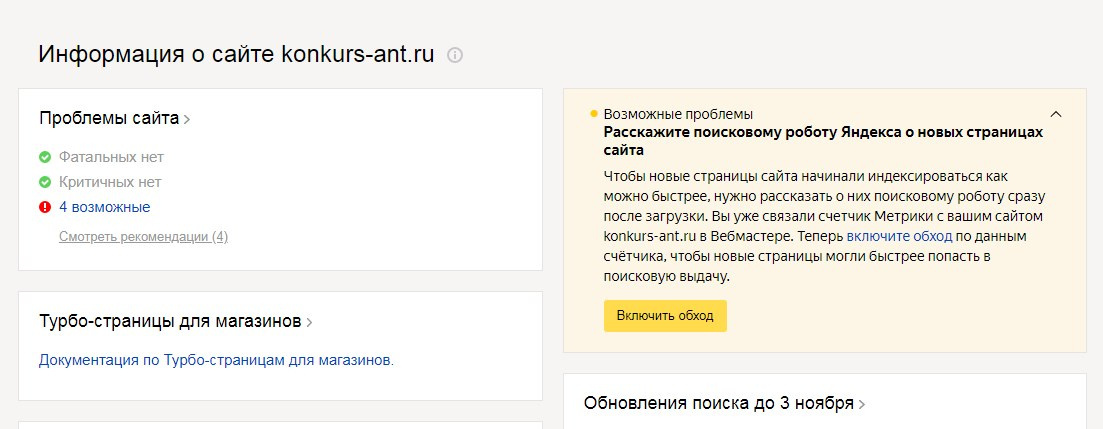Click the Фатальных нет status text
The width and height of the screenshot is (1103, 429).
click(111, 157)
